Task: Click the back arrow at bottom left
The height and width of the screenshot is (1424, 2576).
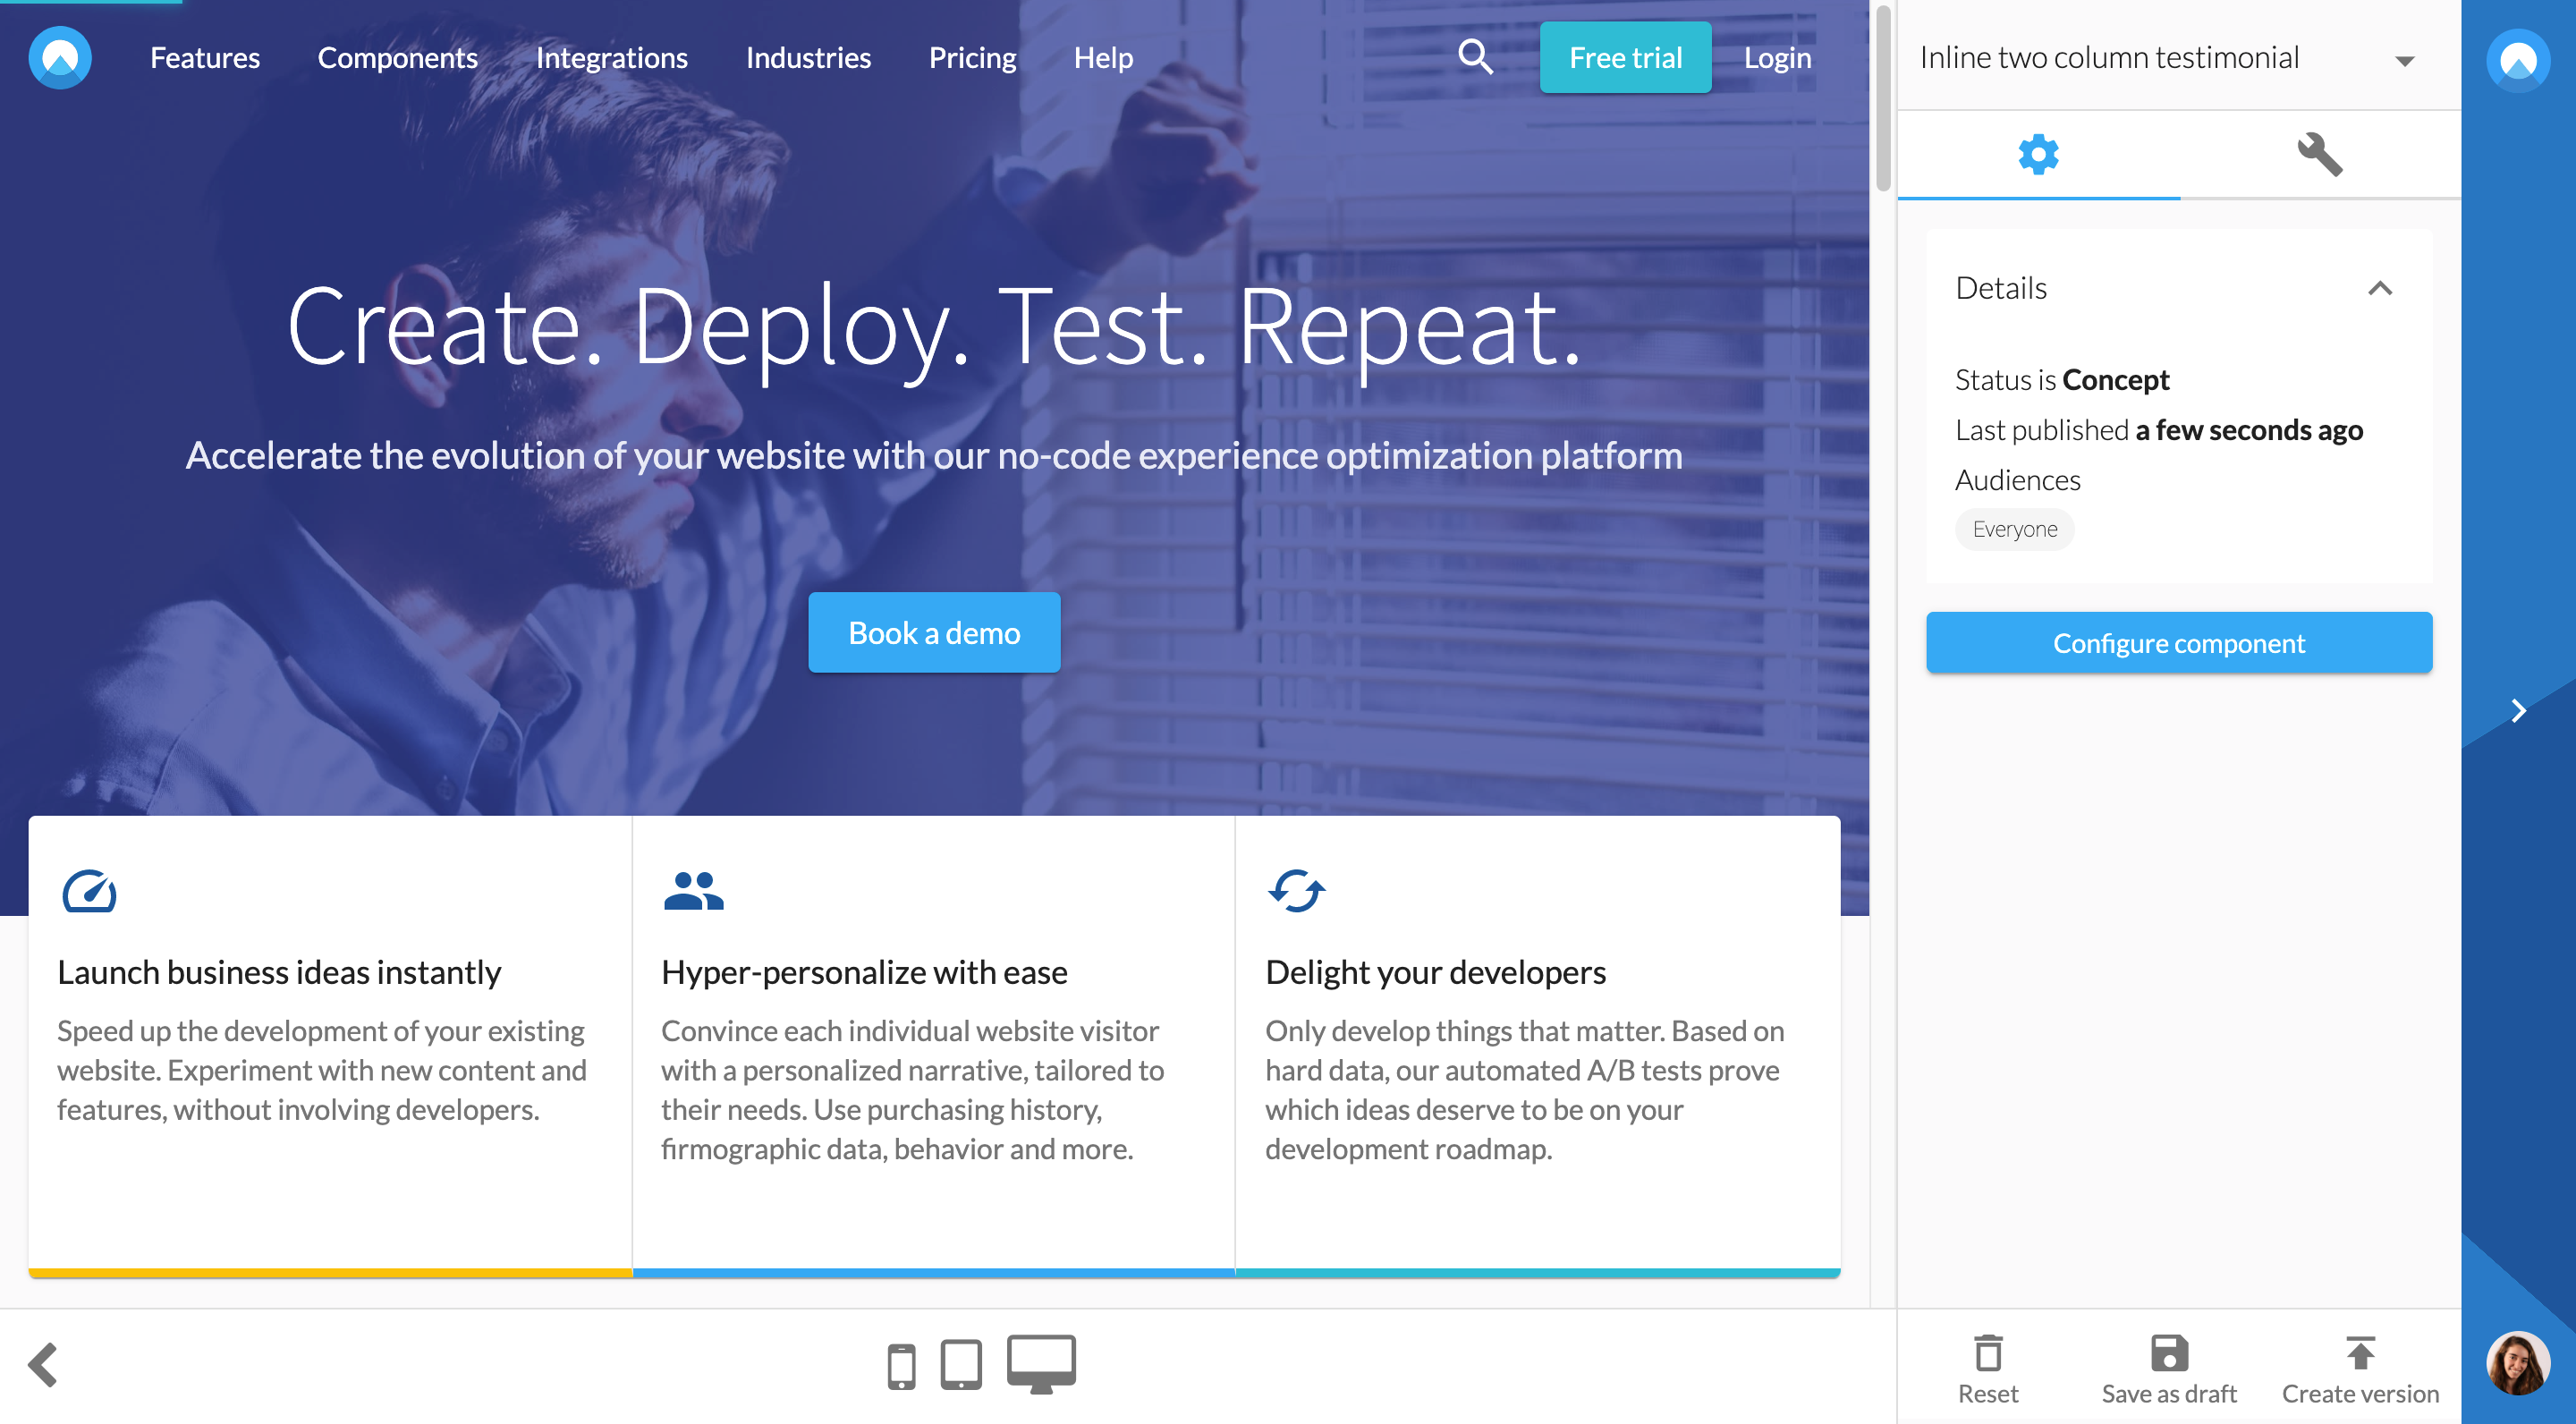Action: (43, 1365)
